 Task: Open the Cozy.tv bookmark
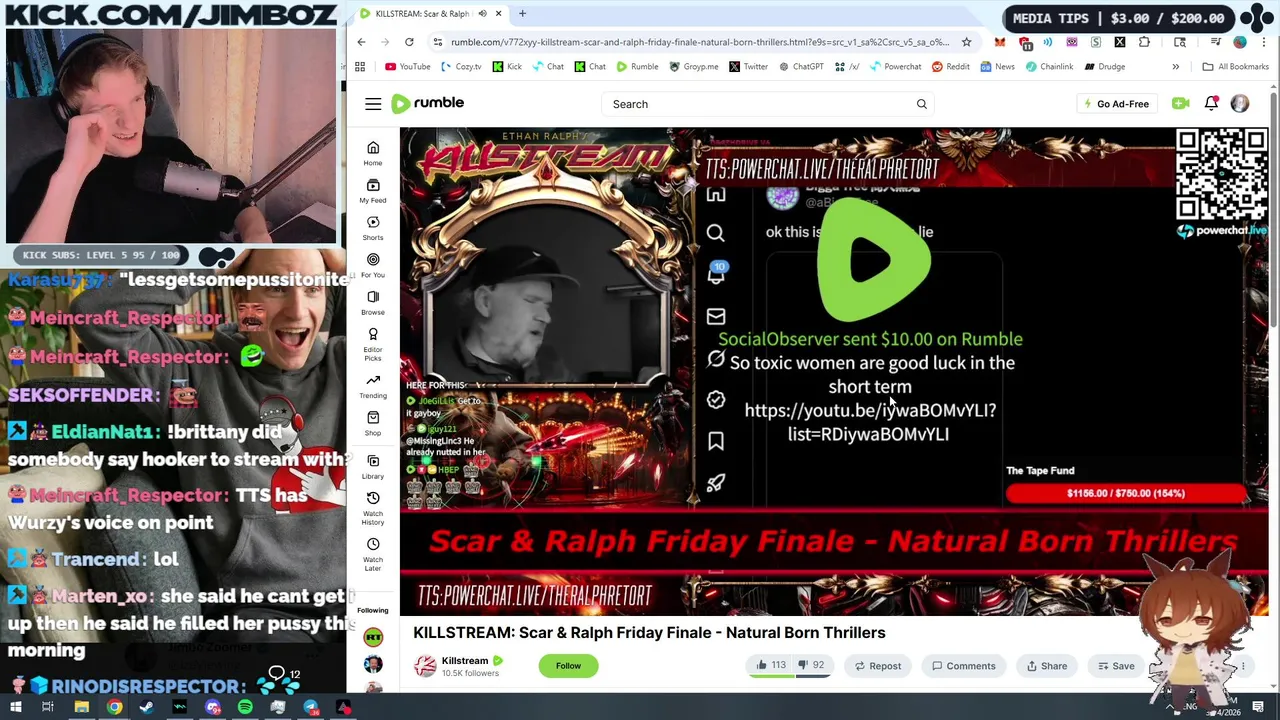click(x=460, y=67)
